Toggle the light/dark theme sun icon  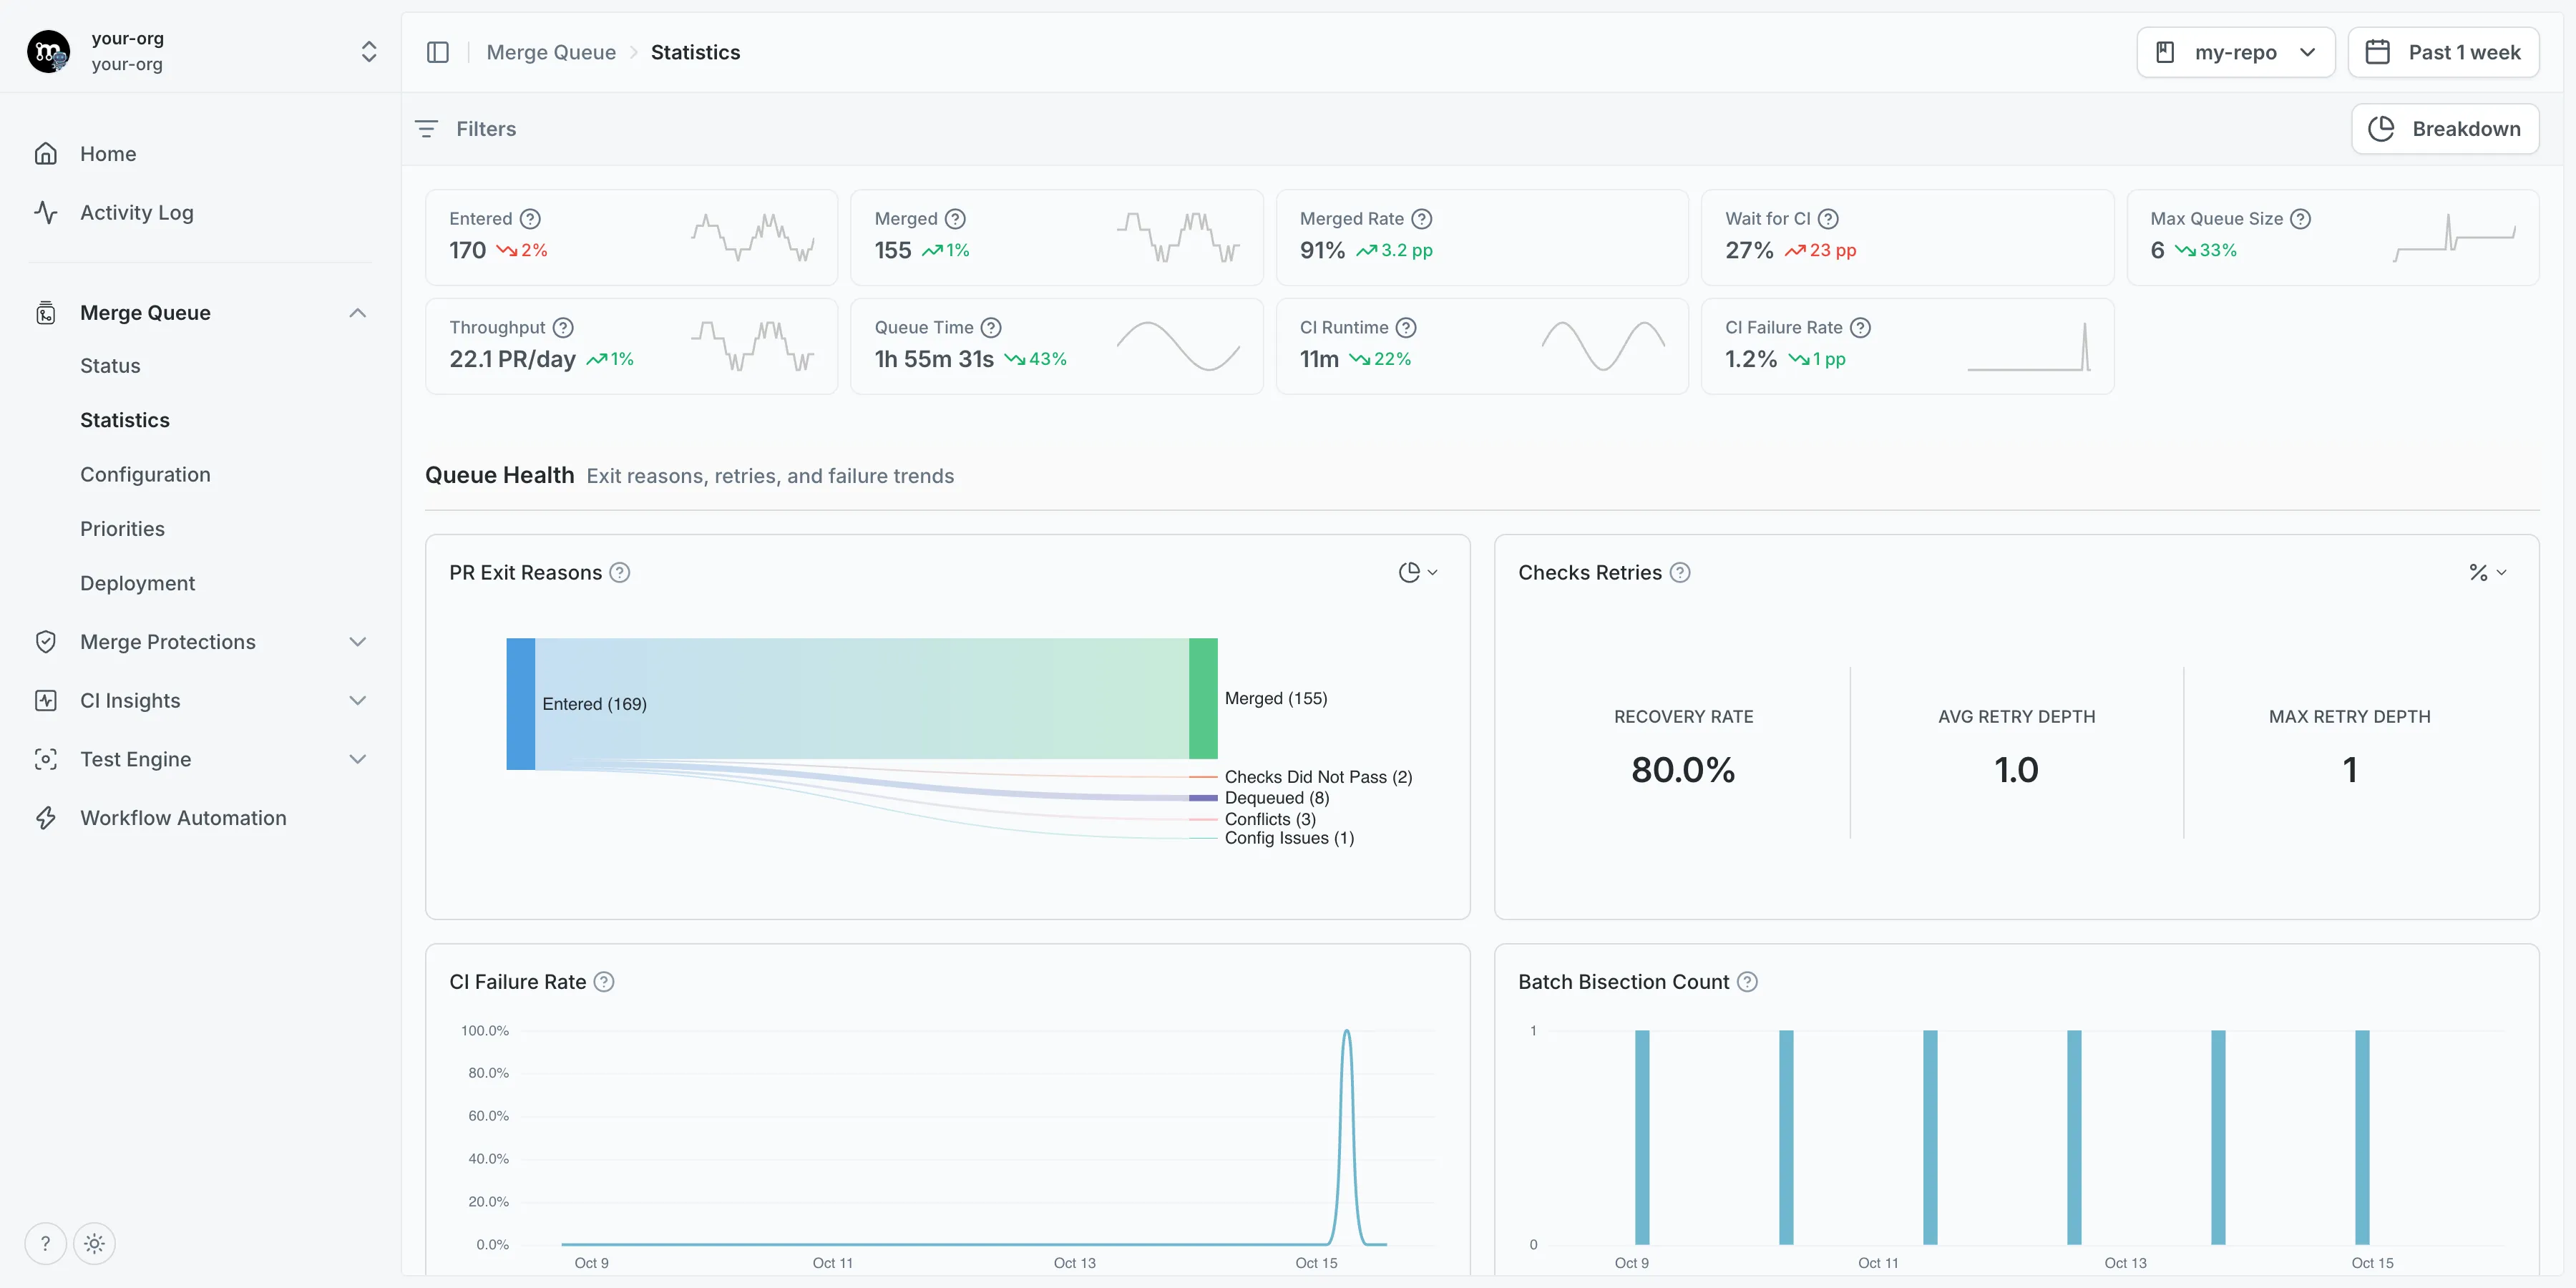(x=94, y=1244)
